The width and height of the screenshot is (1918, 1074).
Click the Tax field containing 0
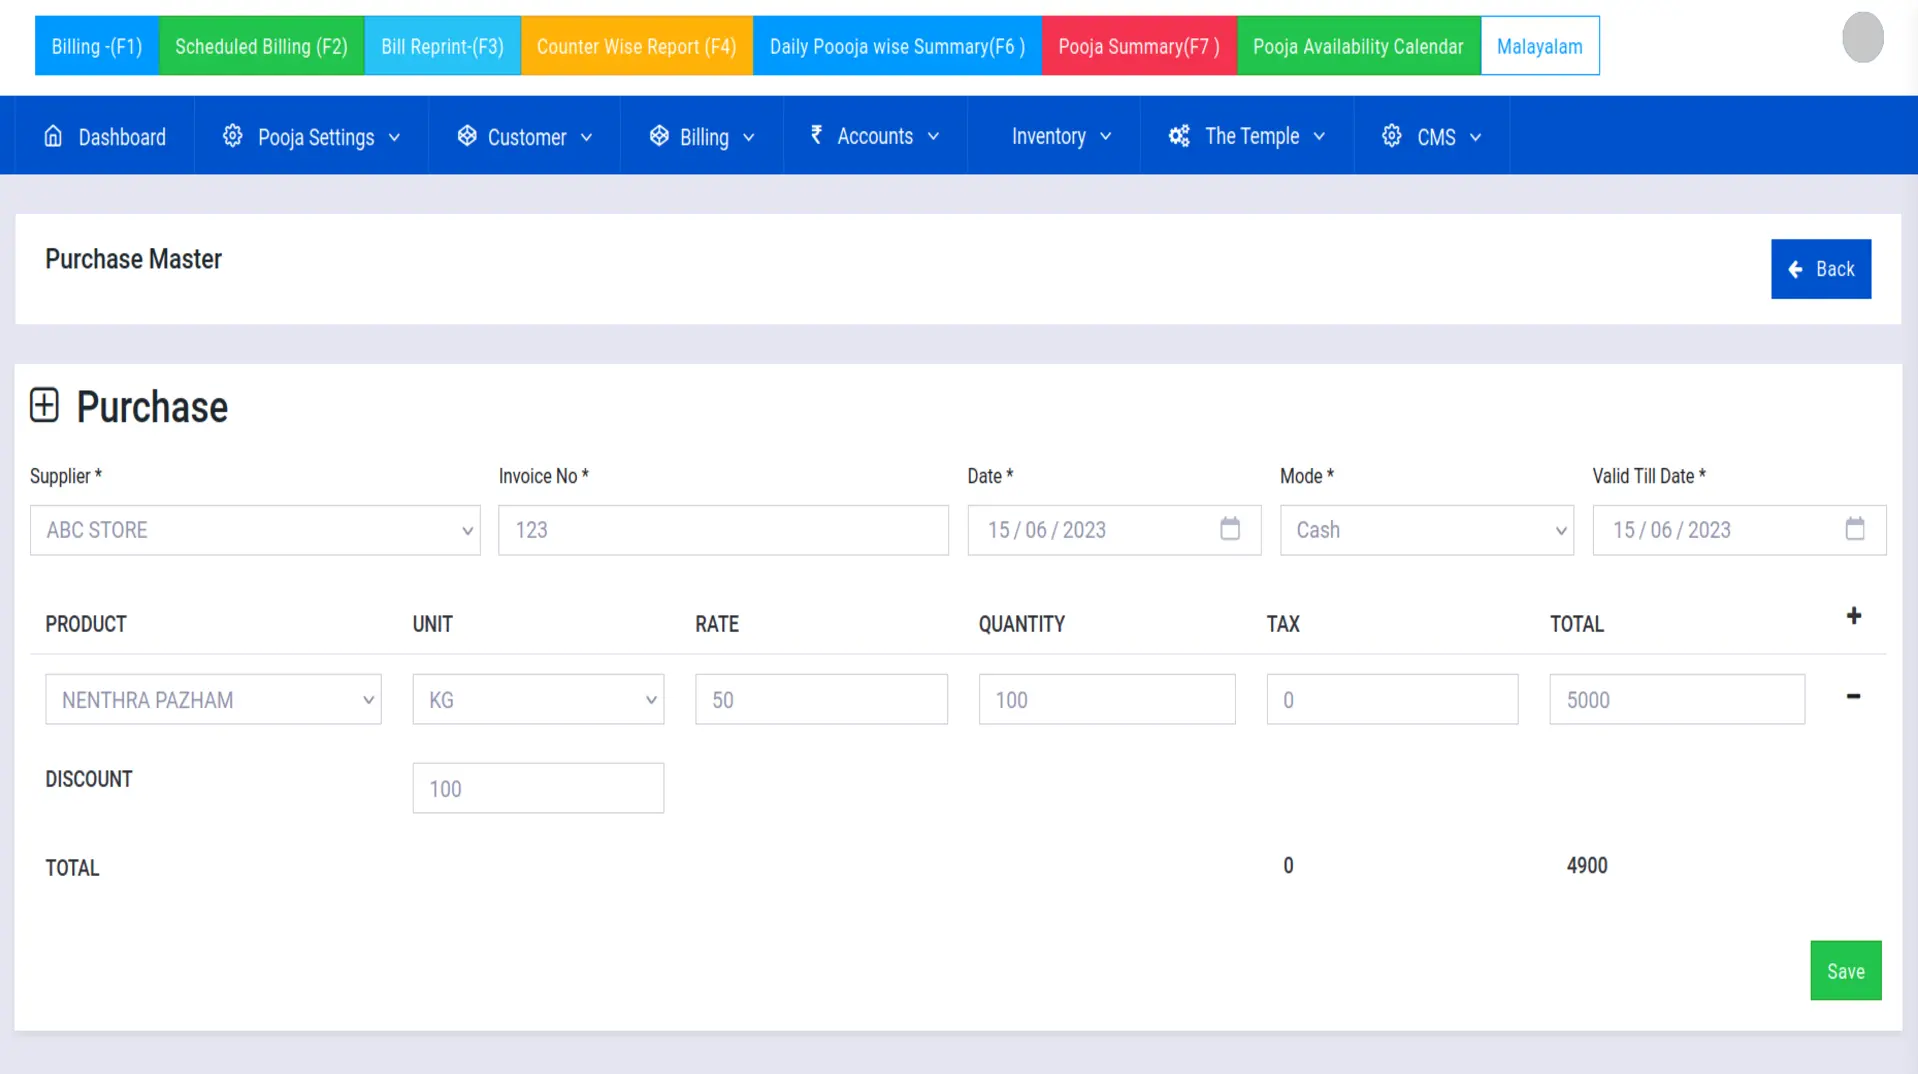click(1392, 699)
